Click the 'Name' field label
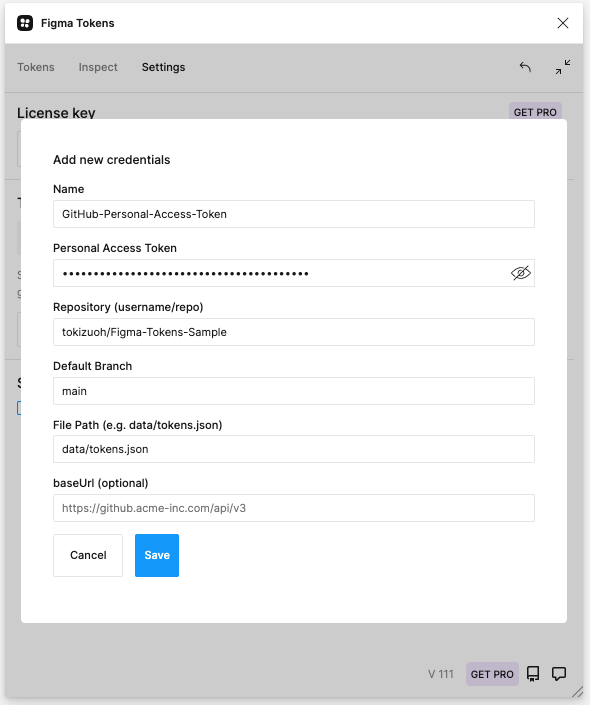This screenshot has width=590, height=705. click(68, 189)
